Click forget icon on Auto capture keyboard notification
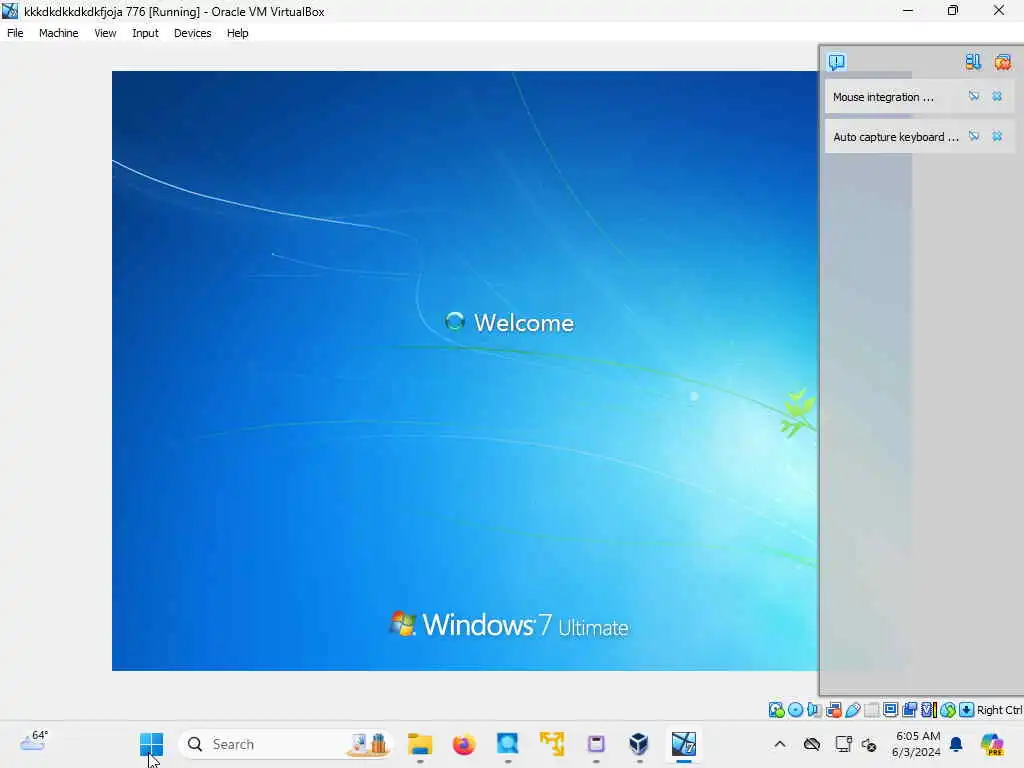Screen dimensions: 1024x768 tap(974, 136)
